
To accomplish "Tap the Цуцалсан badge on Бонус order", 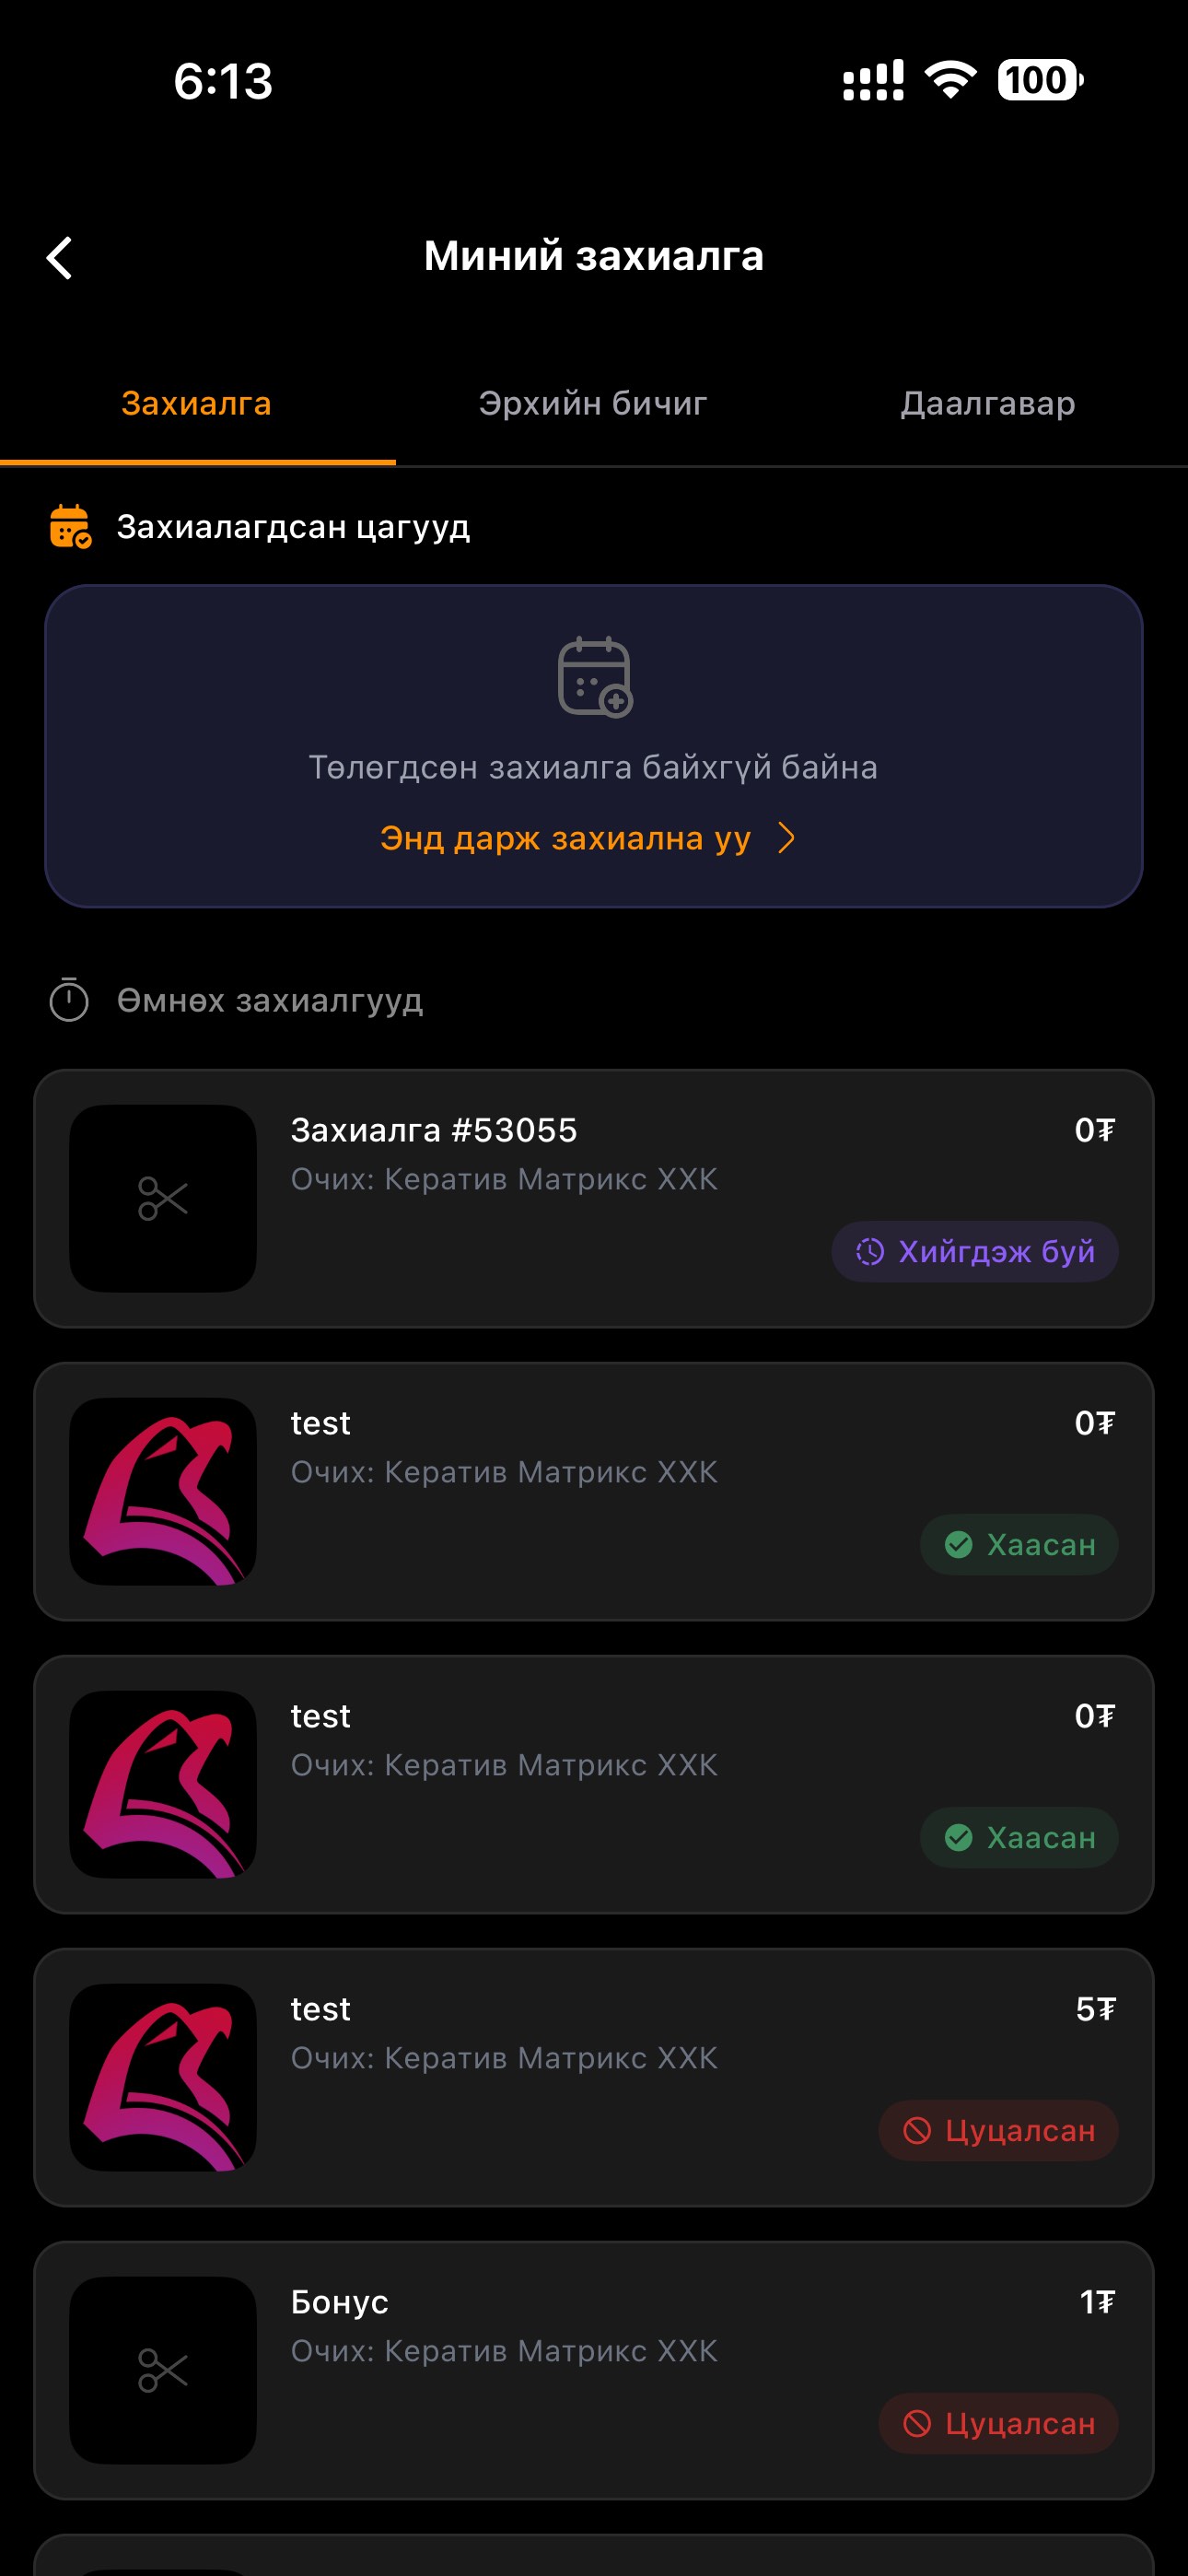I will (x=998, y=2423).
